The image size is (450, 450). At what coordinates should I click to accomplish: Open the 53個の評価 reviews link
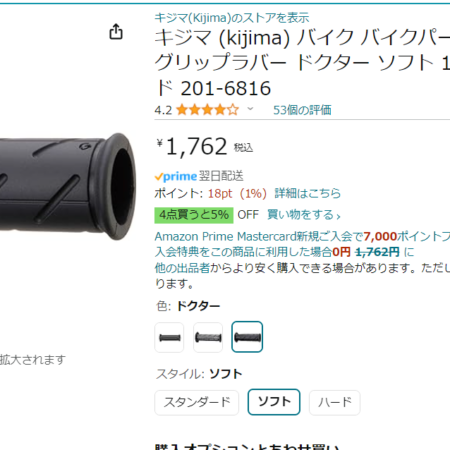[x=302, y=110]
